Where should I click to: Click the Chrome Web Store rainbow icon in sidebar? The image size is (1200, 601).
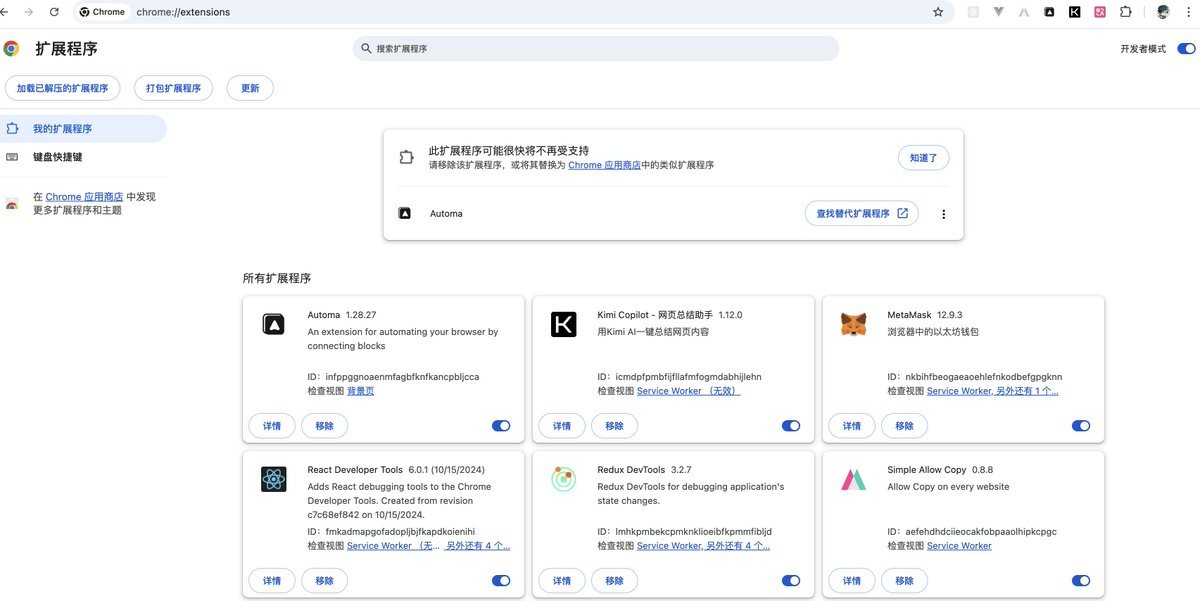point(12,204)
